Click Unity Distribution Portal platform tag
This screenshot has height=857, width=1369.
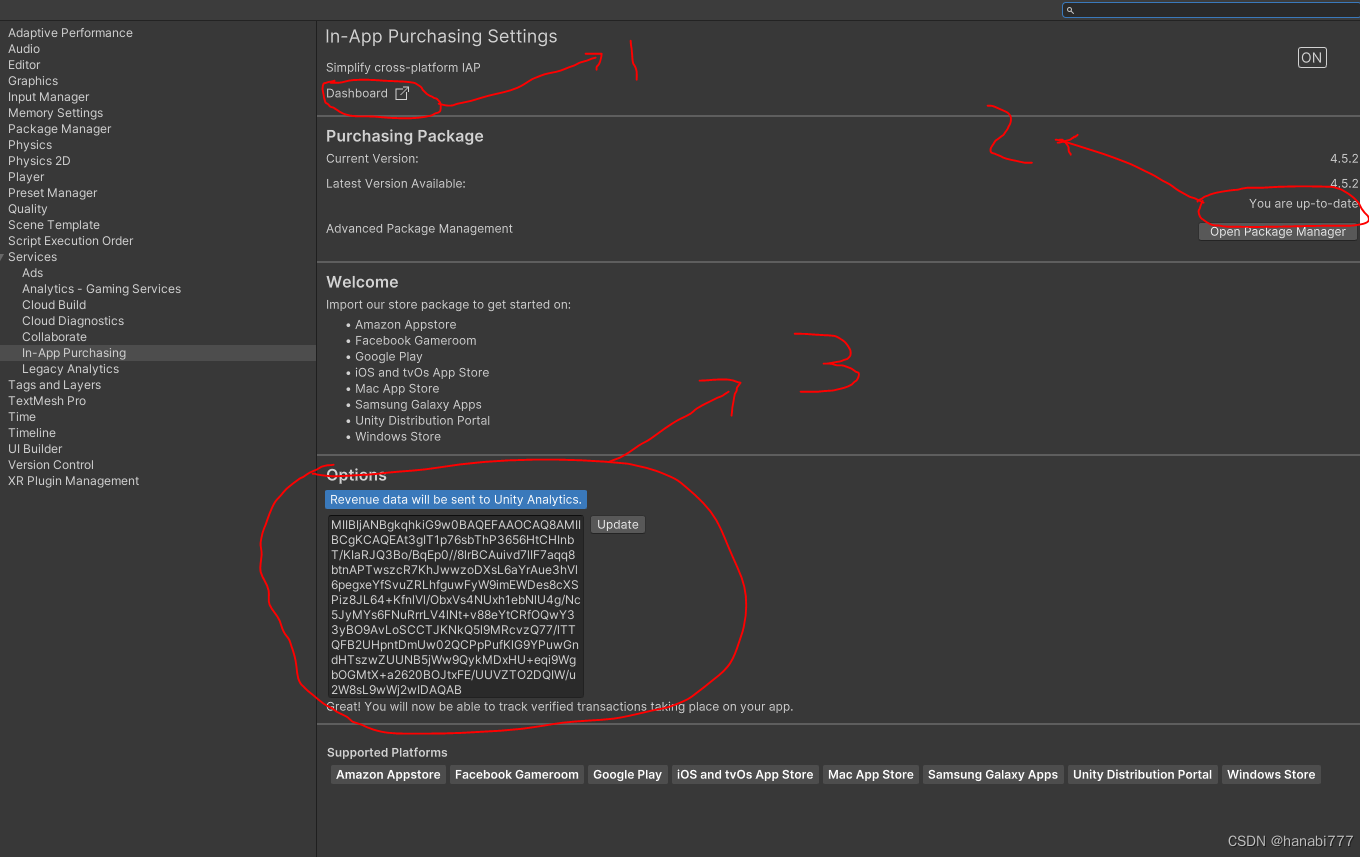[1143, 775]
